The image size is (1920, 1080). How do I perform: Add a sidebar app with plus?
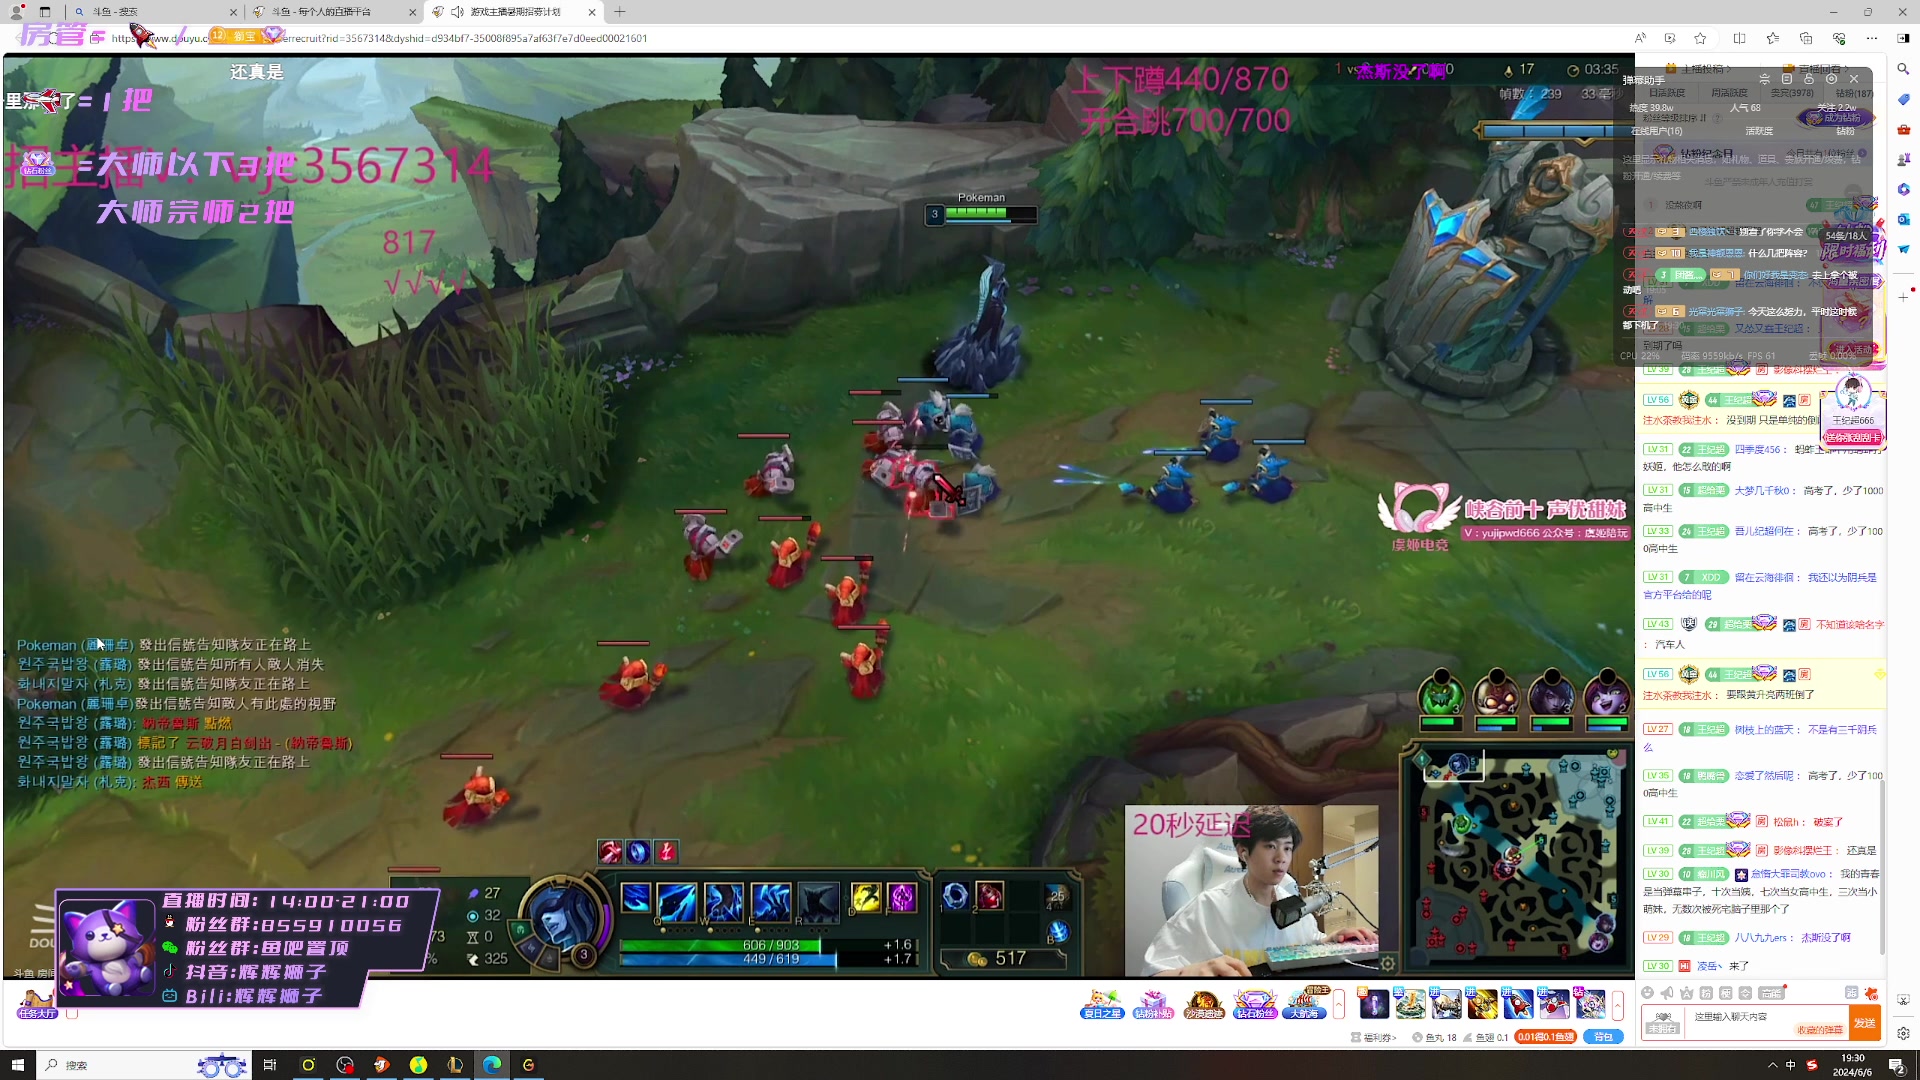[1903, 297]
